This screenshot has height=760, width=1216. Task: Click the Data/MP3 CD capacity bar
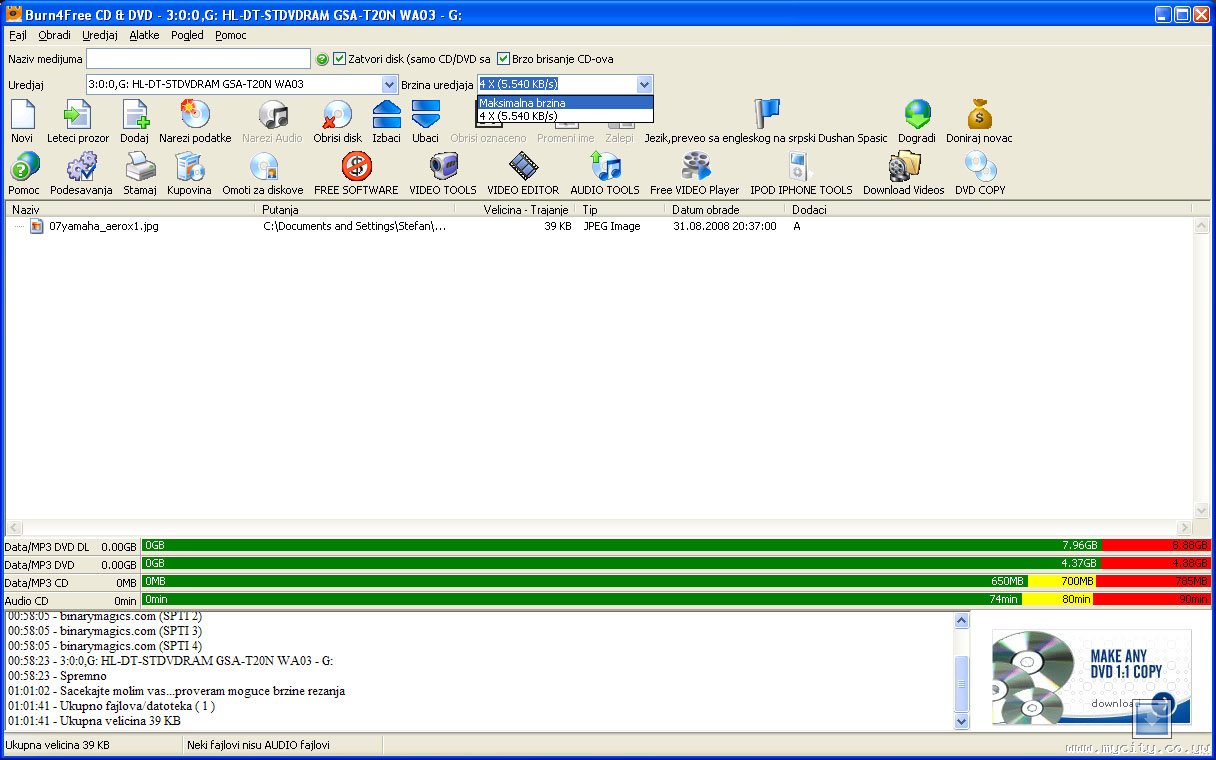[676, 581]
